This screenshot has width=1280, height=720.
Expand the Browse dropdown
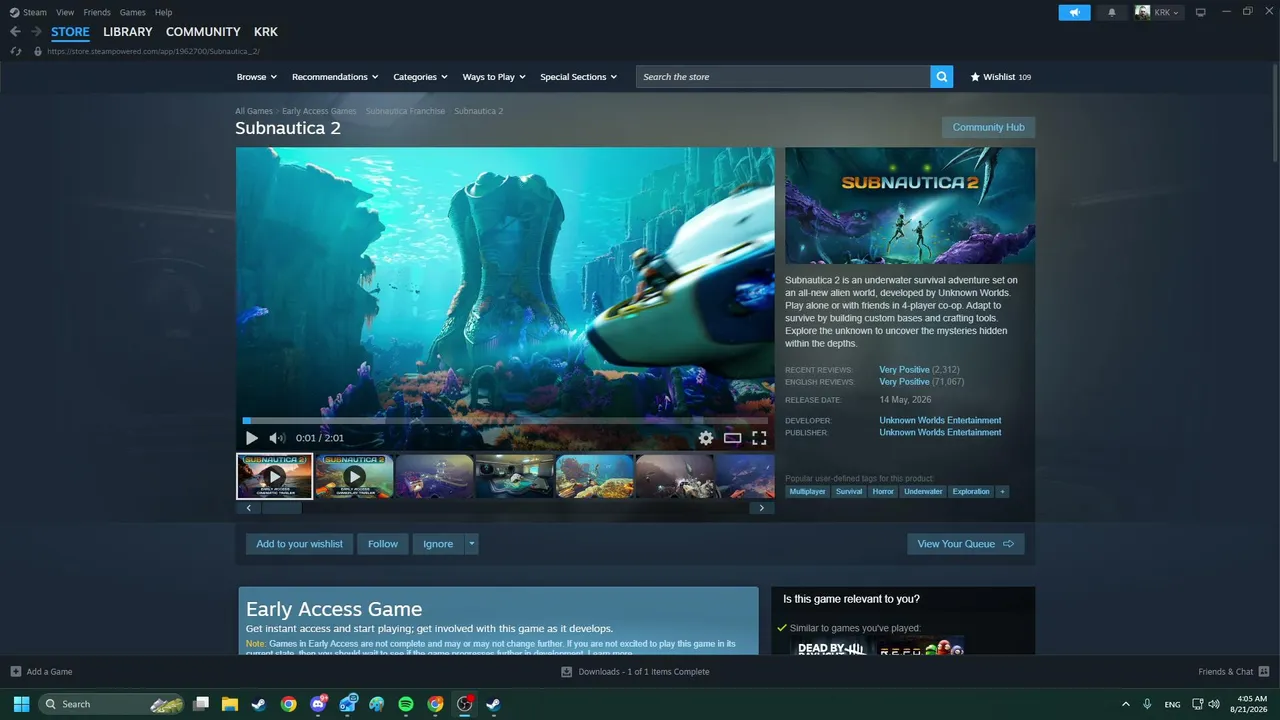tap(256, 77)
